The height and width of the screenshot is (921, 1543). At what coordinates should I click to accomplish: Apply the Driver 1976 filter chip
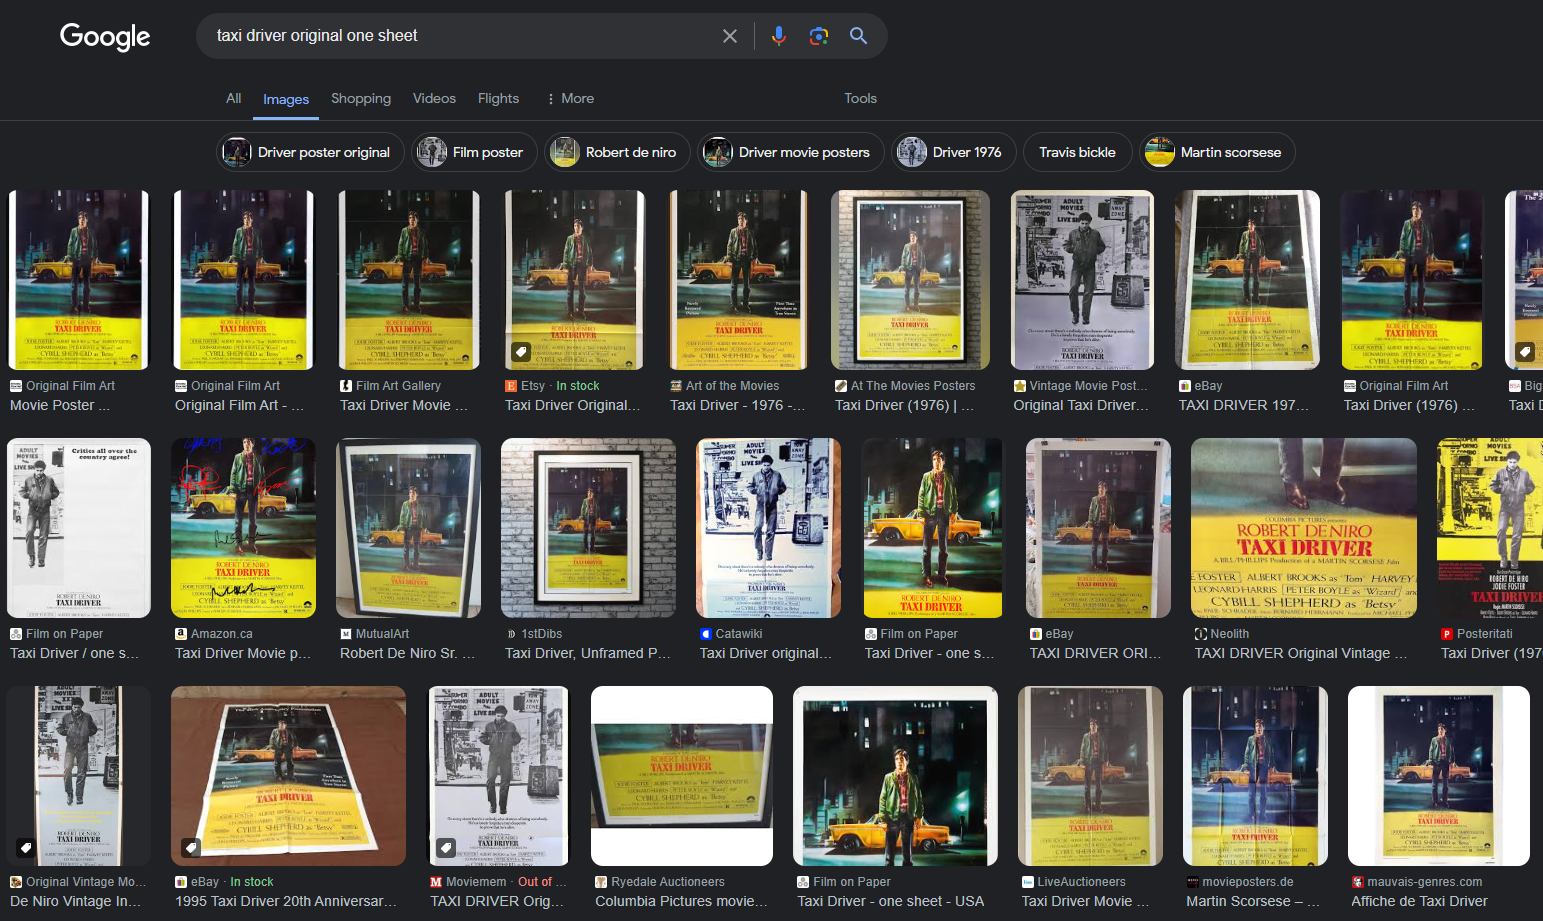click(x=954, y=152)
